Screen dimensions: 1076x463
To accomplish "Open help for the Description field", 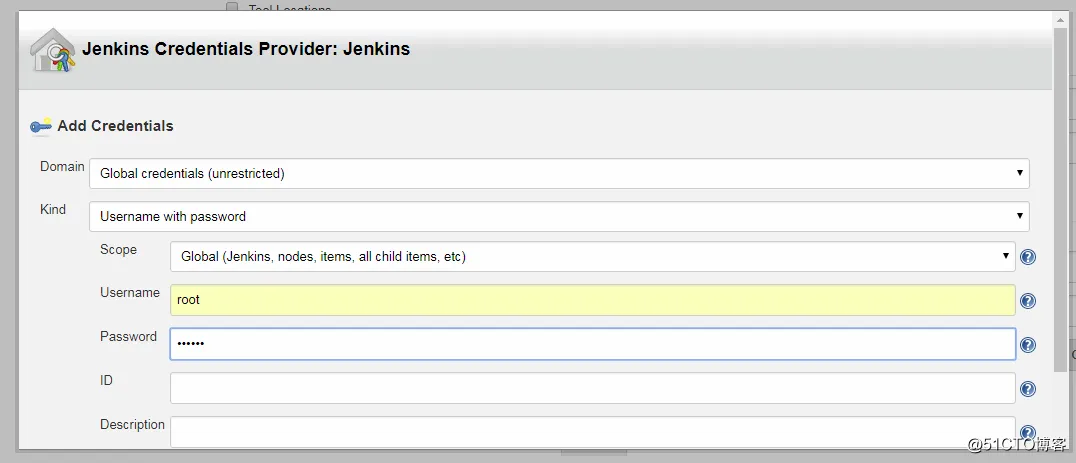I will point(1027,433).
